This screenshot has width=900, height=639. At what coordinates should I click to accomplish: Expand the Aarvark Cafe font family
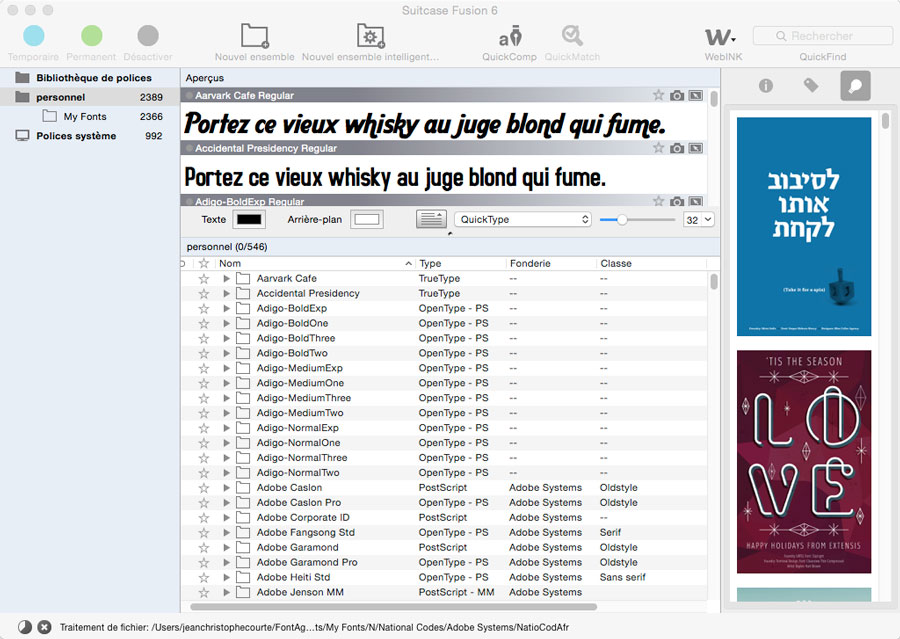coord(226,278)
